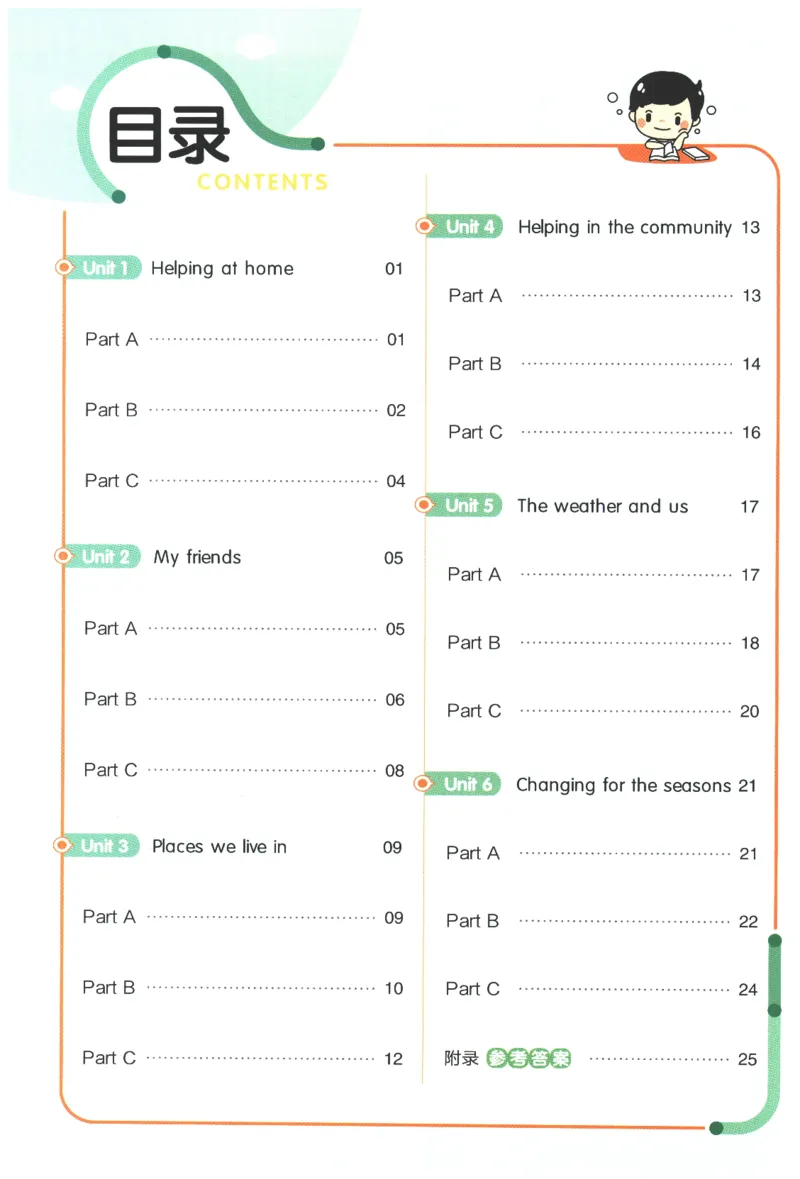Click Part A under Unit 4
The width and height of the screenshot is (800, 1179).
pos(475,296)
